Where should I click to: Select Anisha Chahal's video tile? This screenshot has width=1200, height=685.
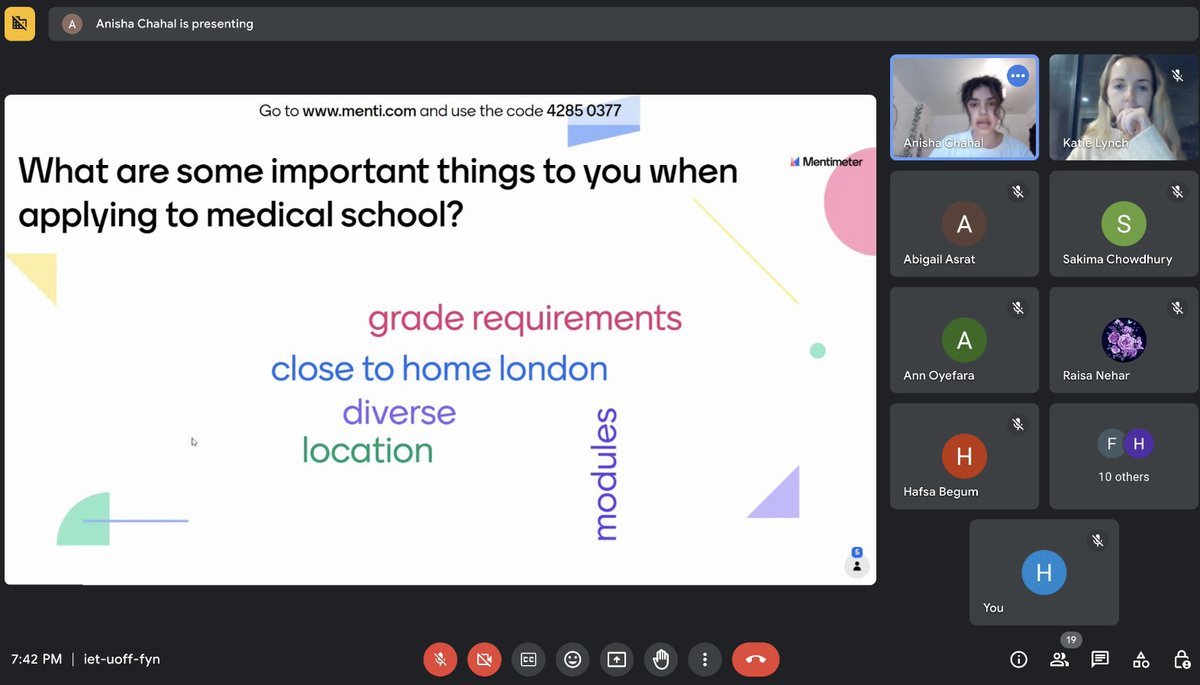pos(964,106)
